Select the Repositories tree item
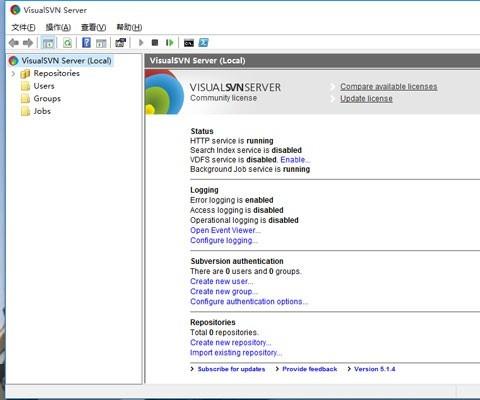This screenshot has height=400, width=480. pos(57,73)
